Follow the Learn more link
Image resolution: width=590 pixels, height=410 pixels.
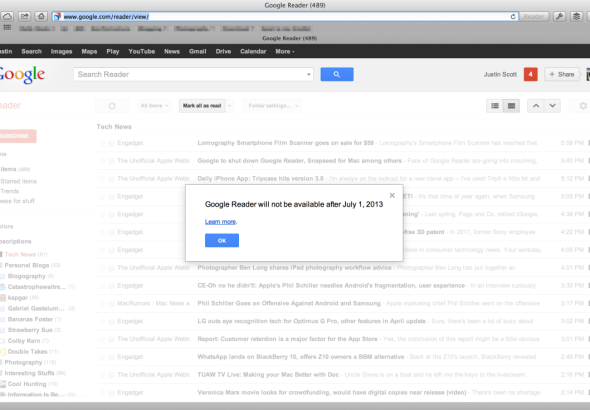pyautogui.click(x=220, y=222)
